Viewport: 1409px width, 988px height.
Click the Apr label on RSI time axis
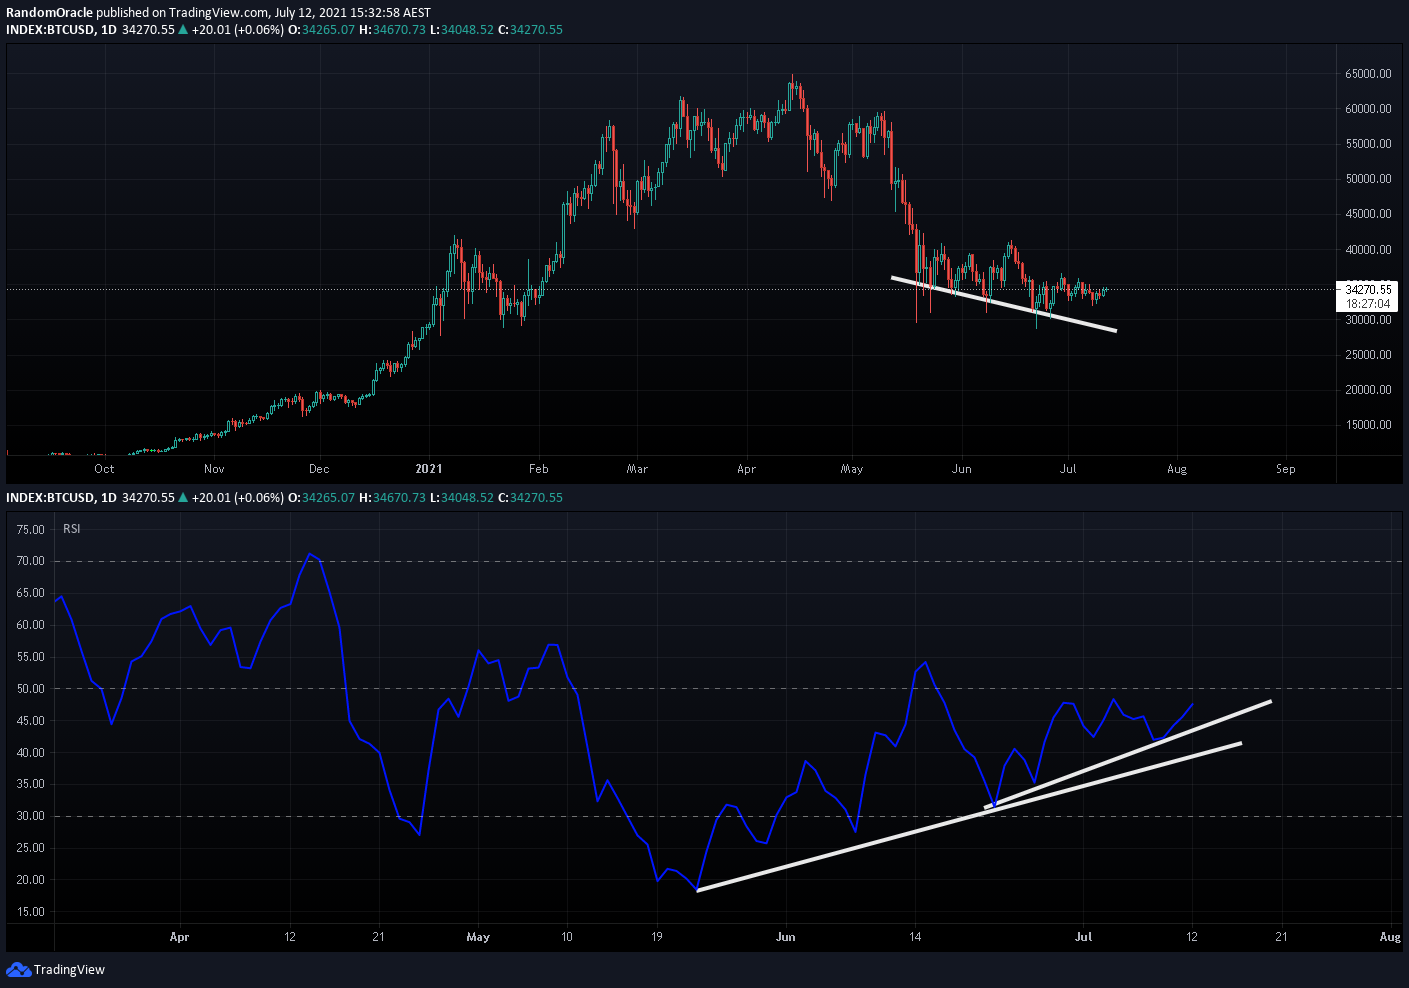click(179, 937)
